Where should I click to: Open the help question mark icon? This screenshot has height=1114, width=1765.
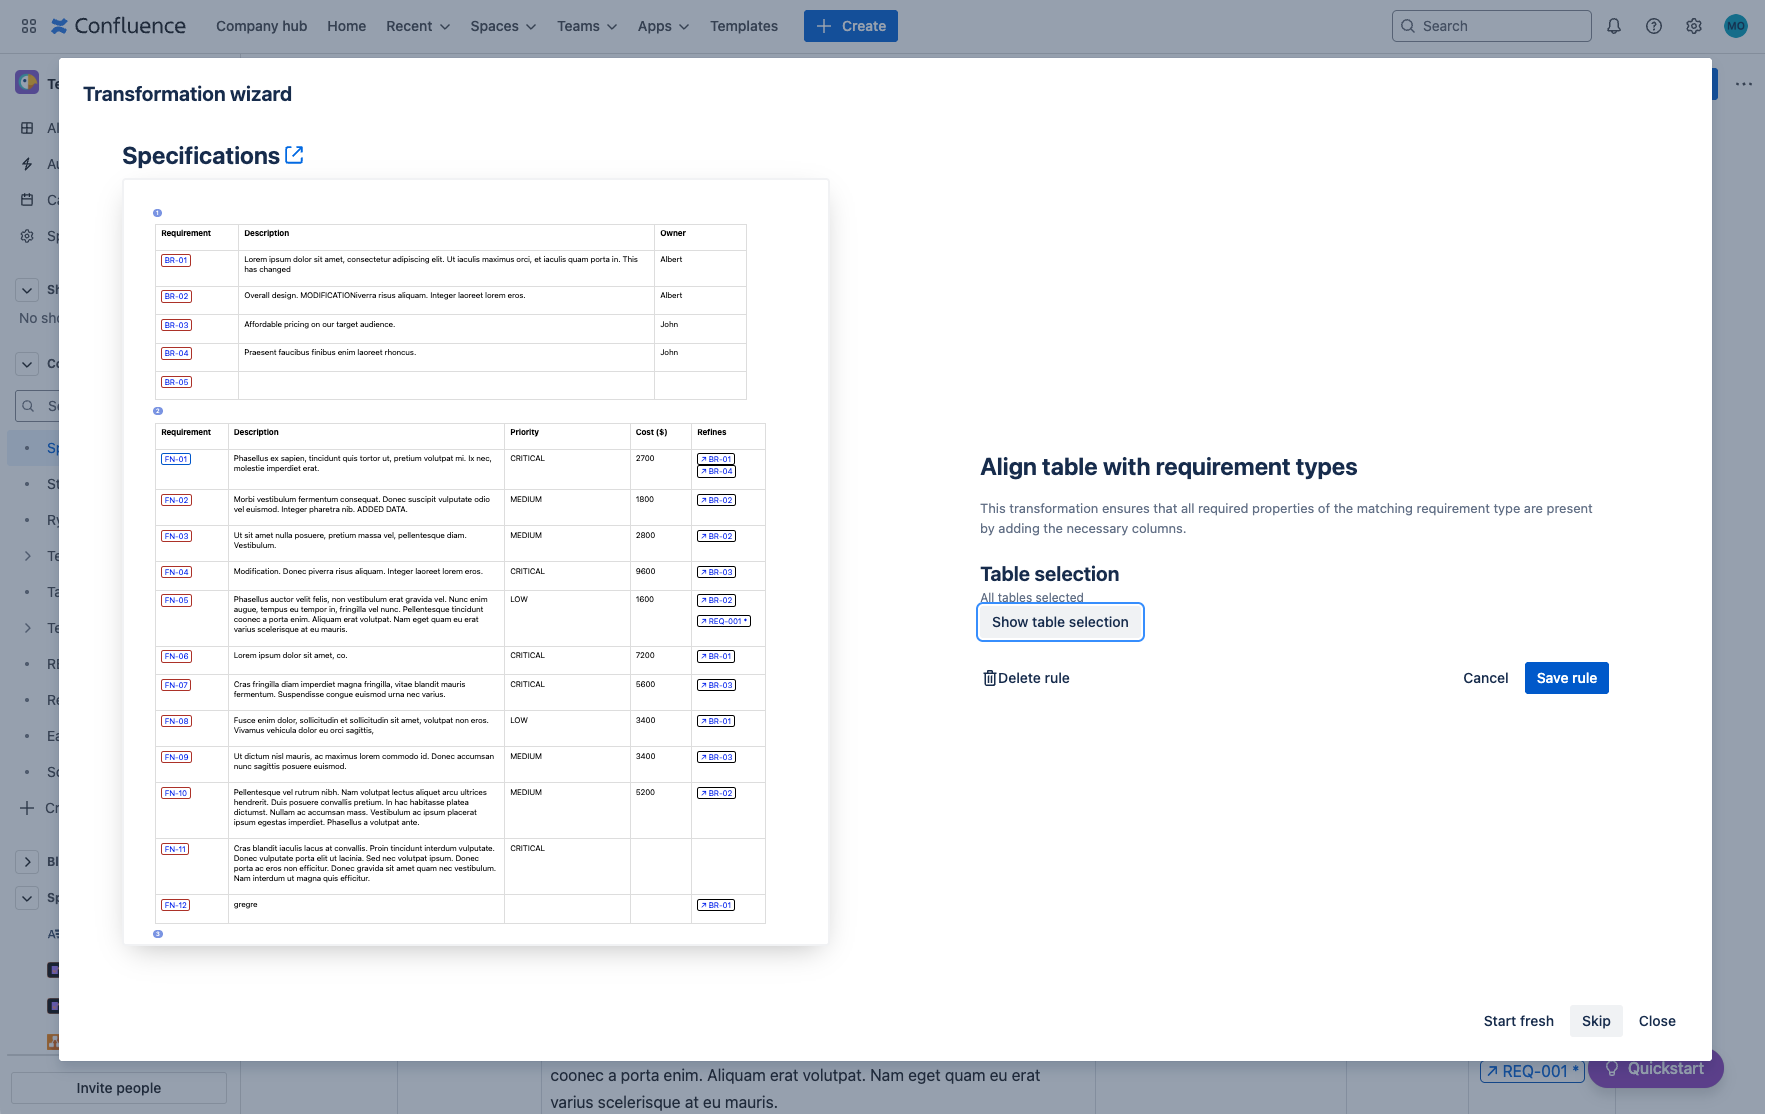point(1653,26)
